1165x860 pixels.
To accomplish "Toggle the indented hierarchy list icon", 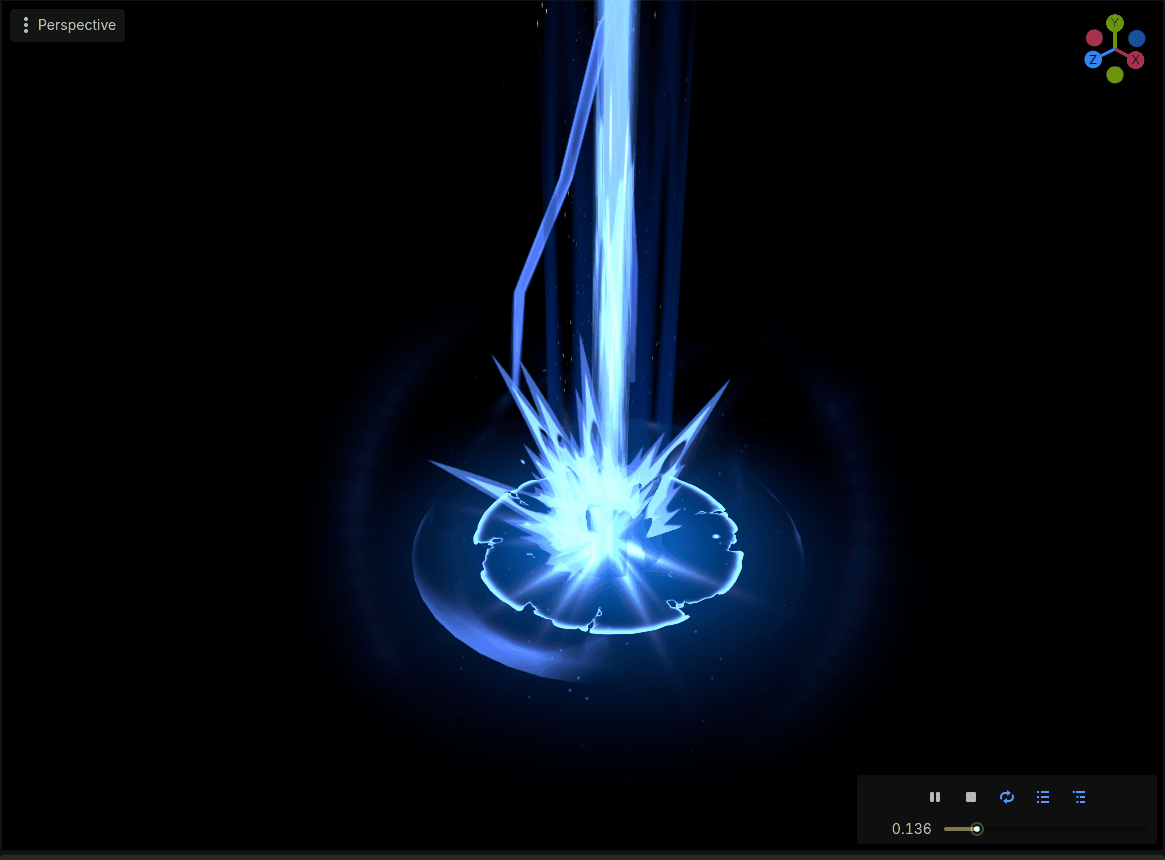I will point(1080,797).
